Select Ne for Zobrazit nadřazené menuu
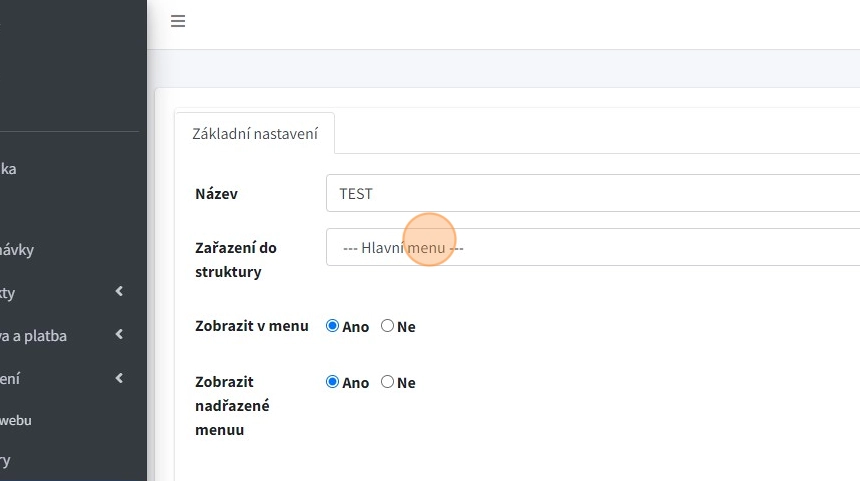 388,382
